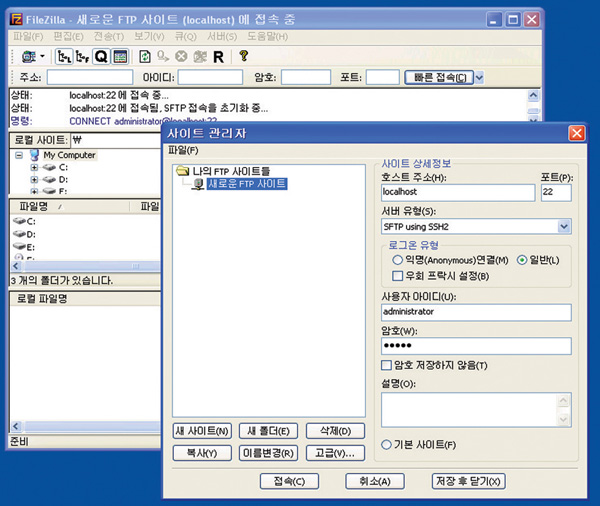Click the FileZilla title bar logo icon
This screenshot has width=600, height=506.
point(16,19)
